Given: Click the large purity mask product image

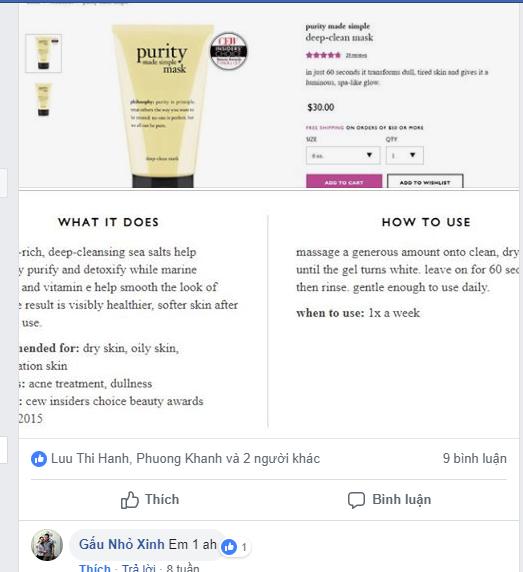Looking at the screenshot, I should pos(163,106).
